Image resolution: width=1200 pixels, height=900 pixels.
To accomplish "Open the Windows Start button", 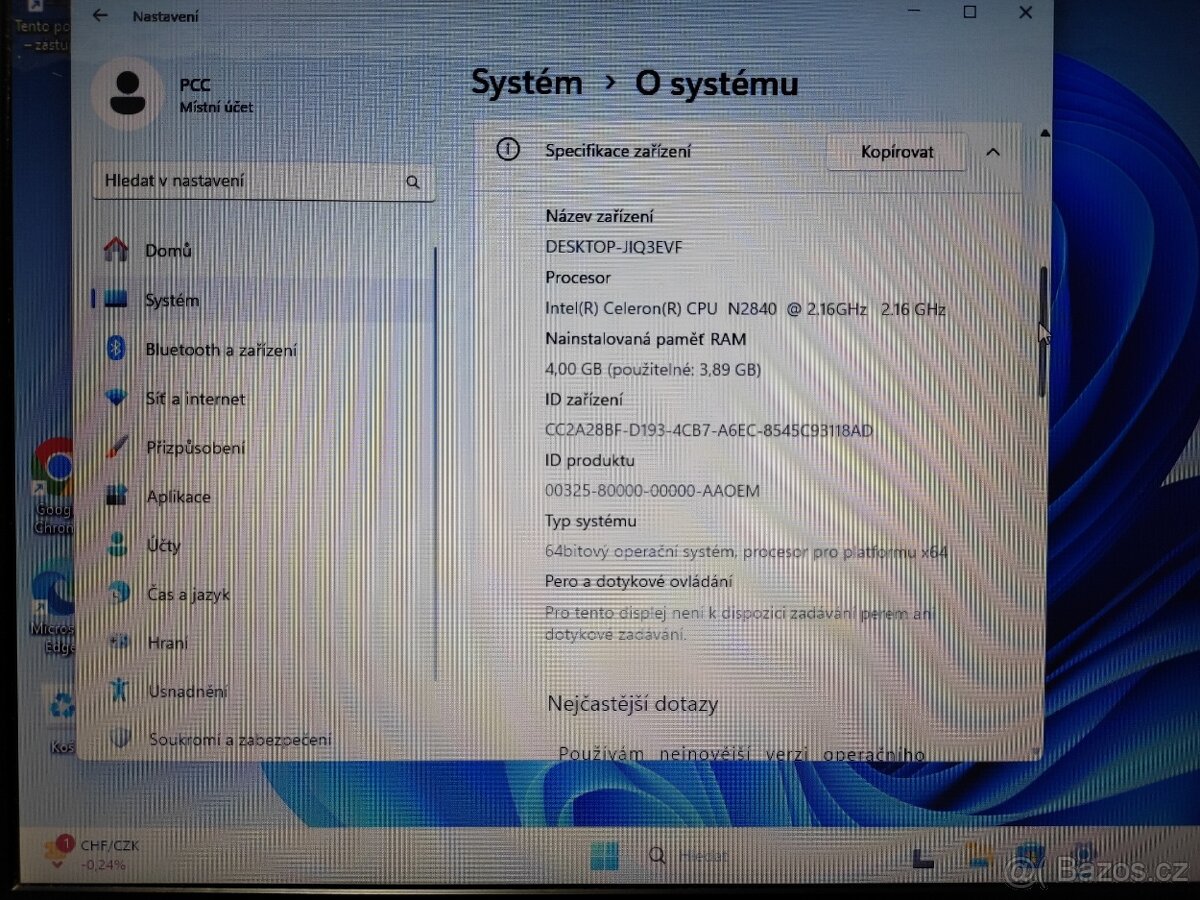I will point(604,856).
